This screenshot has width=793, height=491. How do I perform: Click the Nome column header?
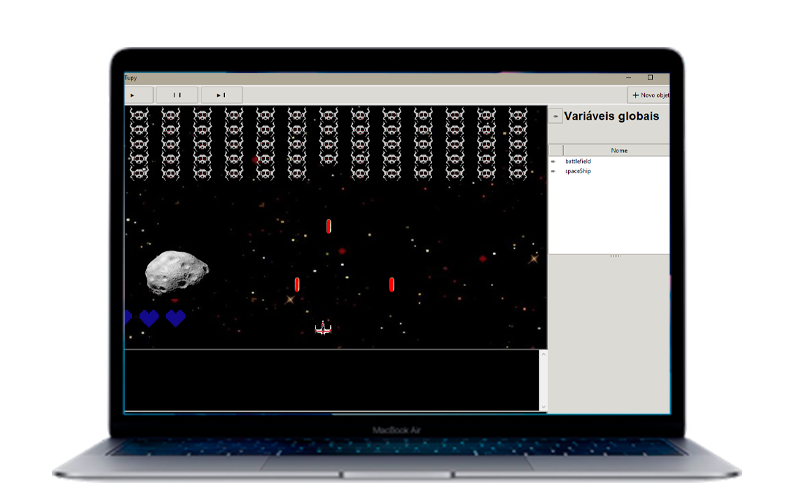(x=618, y=150)
